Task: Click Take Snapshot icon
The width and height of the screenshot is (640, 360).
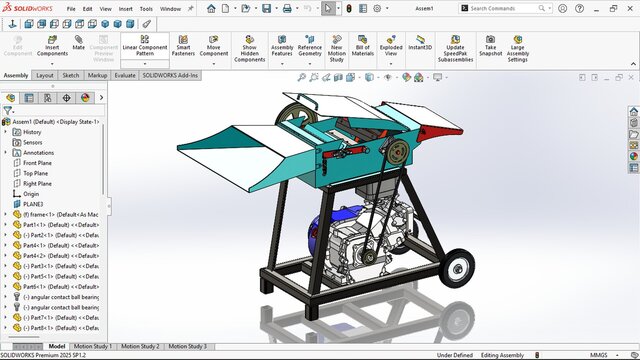Action: point(491,40)
